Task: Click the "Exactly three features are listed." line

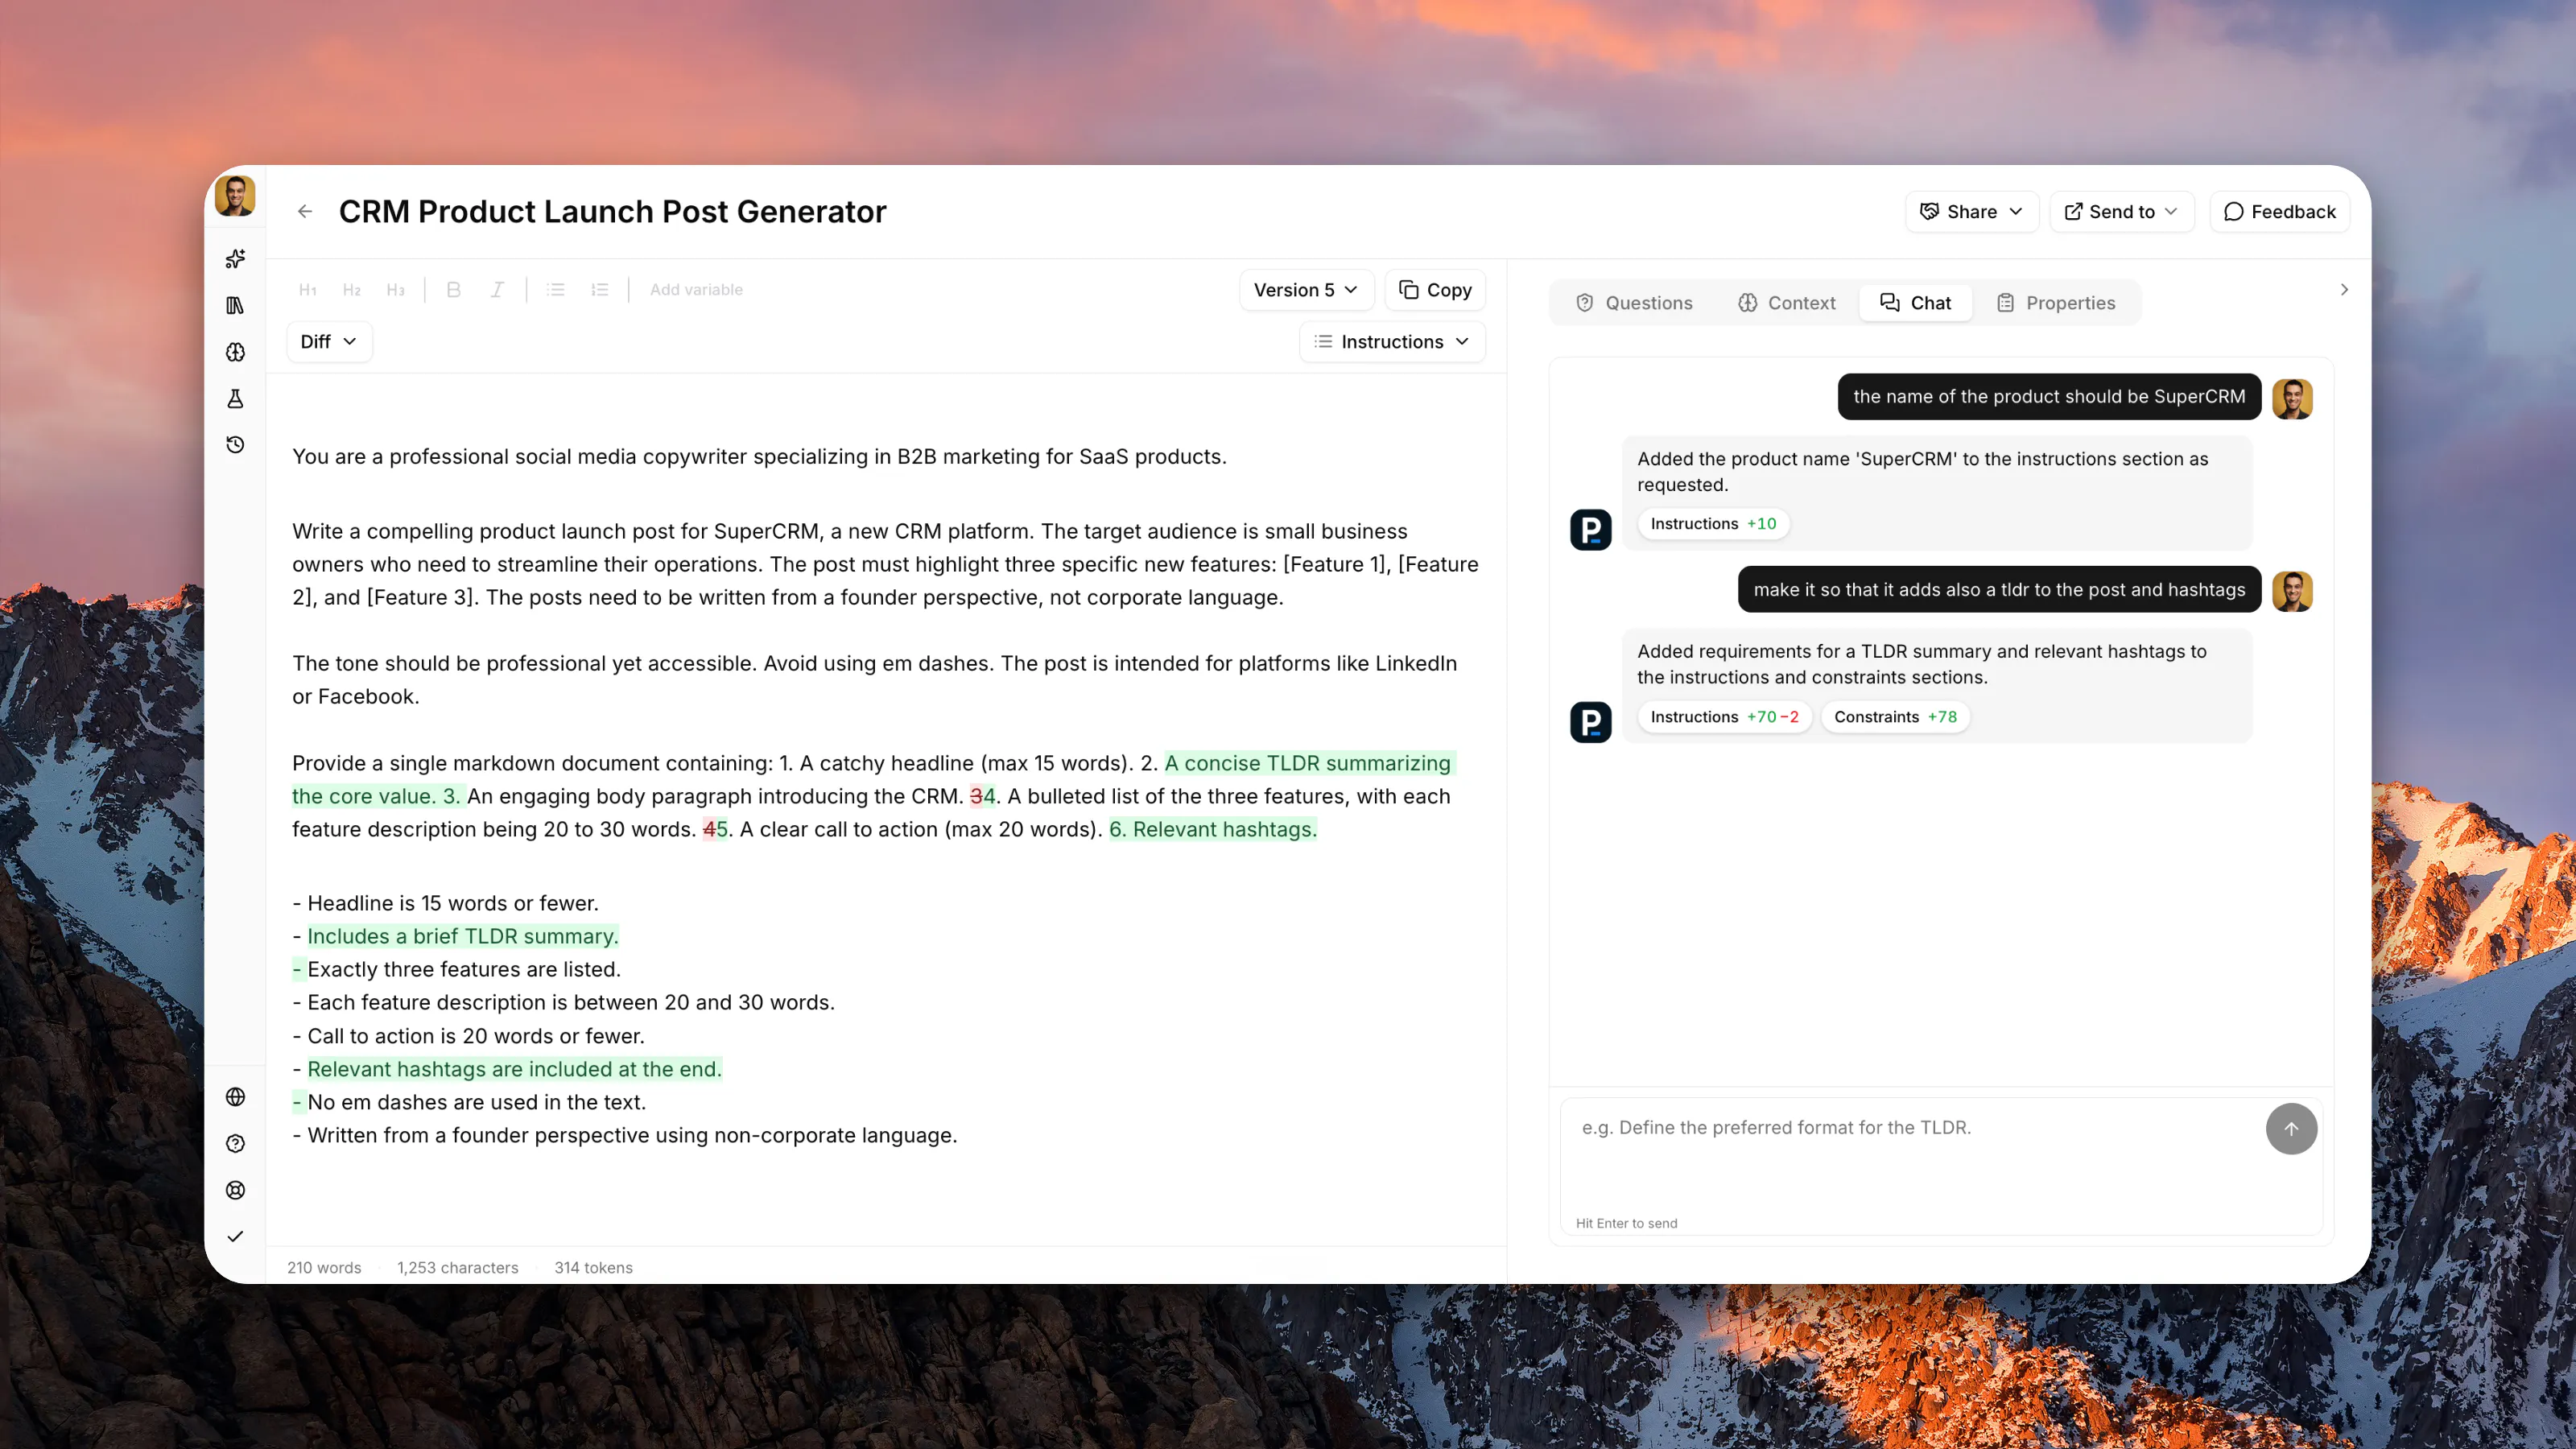Action: [456, 970]
